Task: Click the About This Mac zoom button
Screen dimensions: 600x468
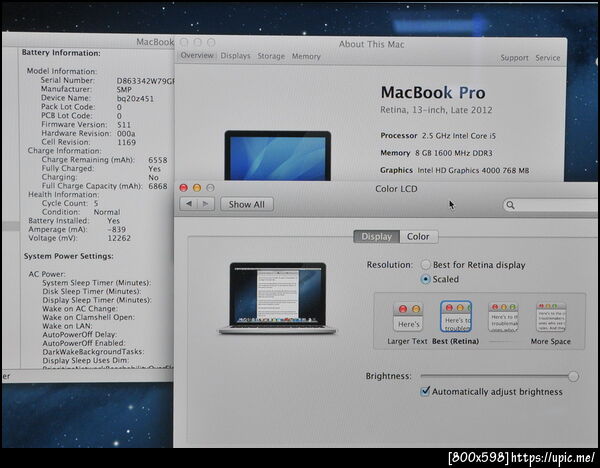Action: (x=211, y=42)
